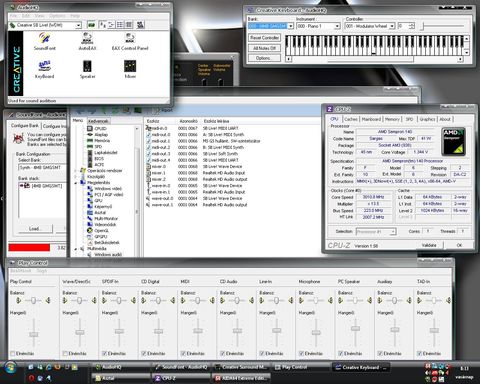Screen dimensions: 480x384
Task: Click the Microphone volume slider handle
Action: 316,332
